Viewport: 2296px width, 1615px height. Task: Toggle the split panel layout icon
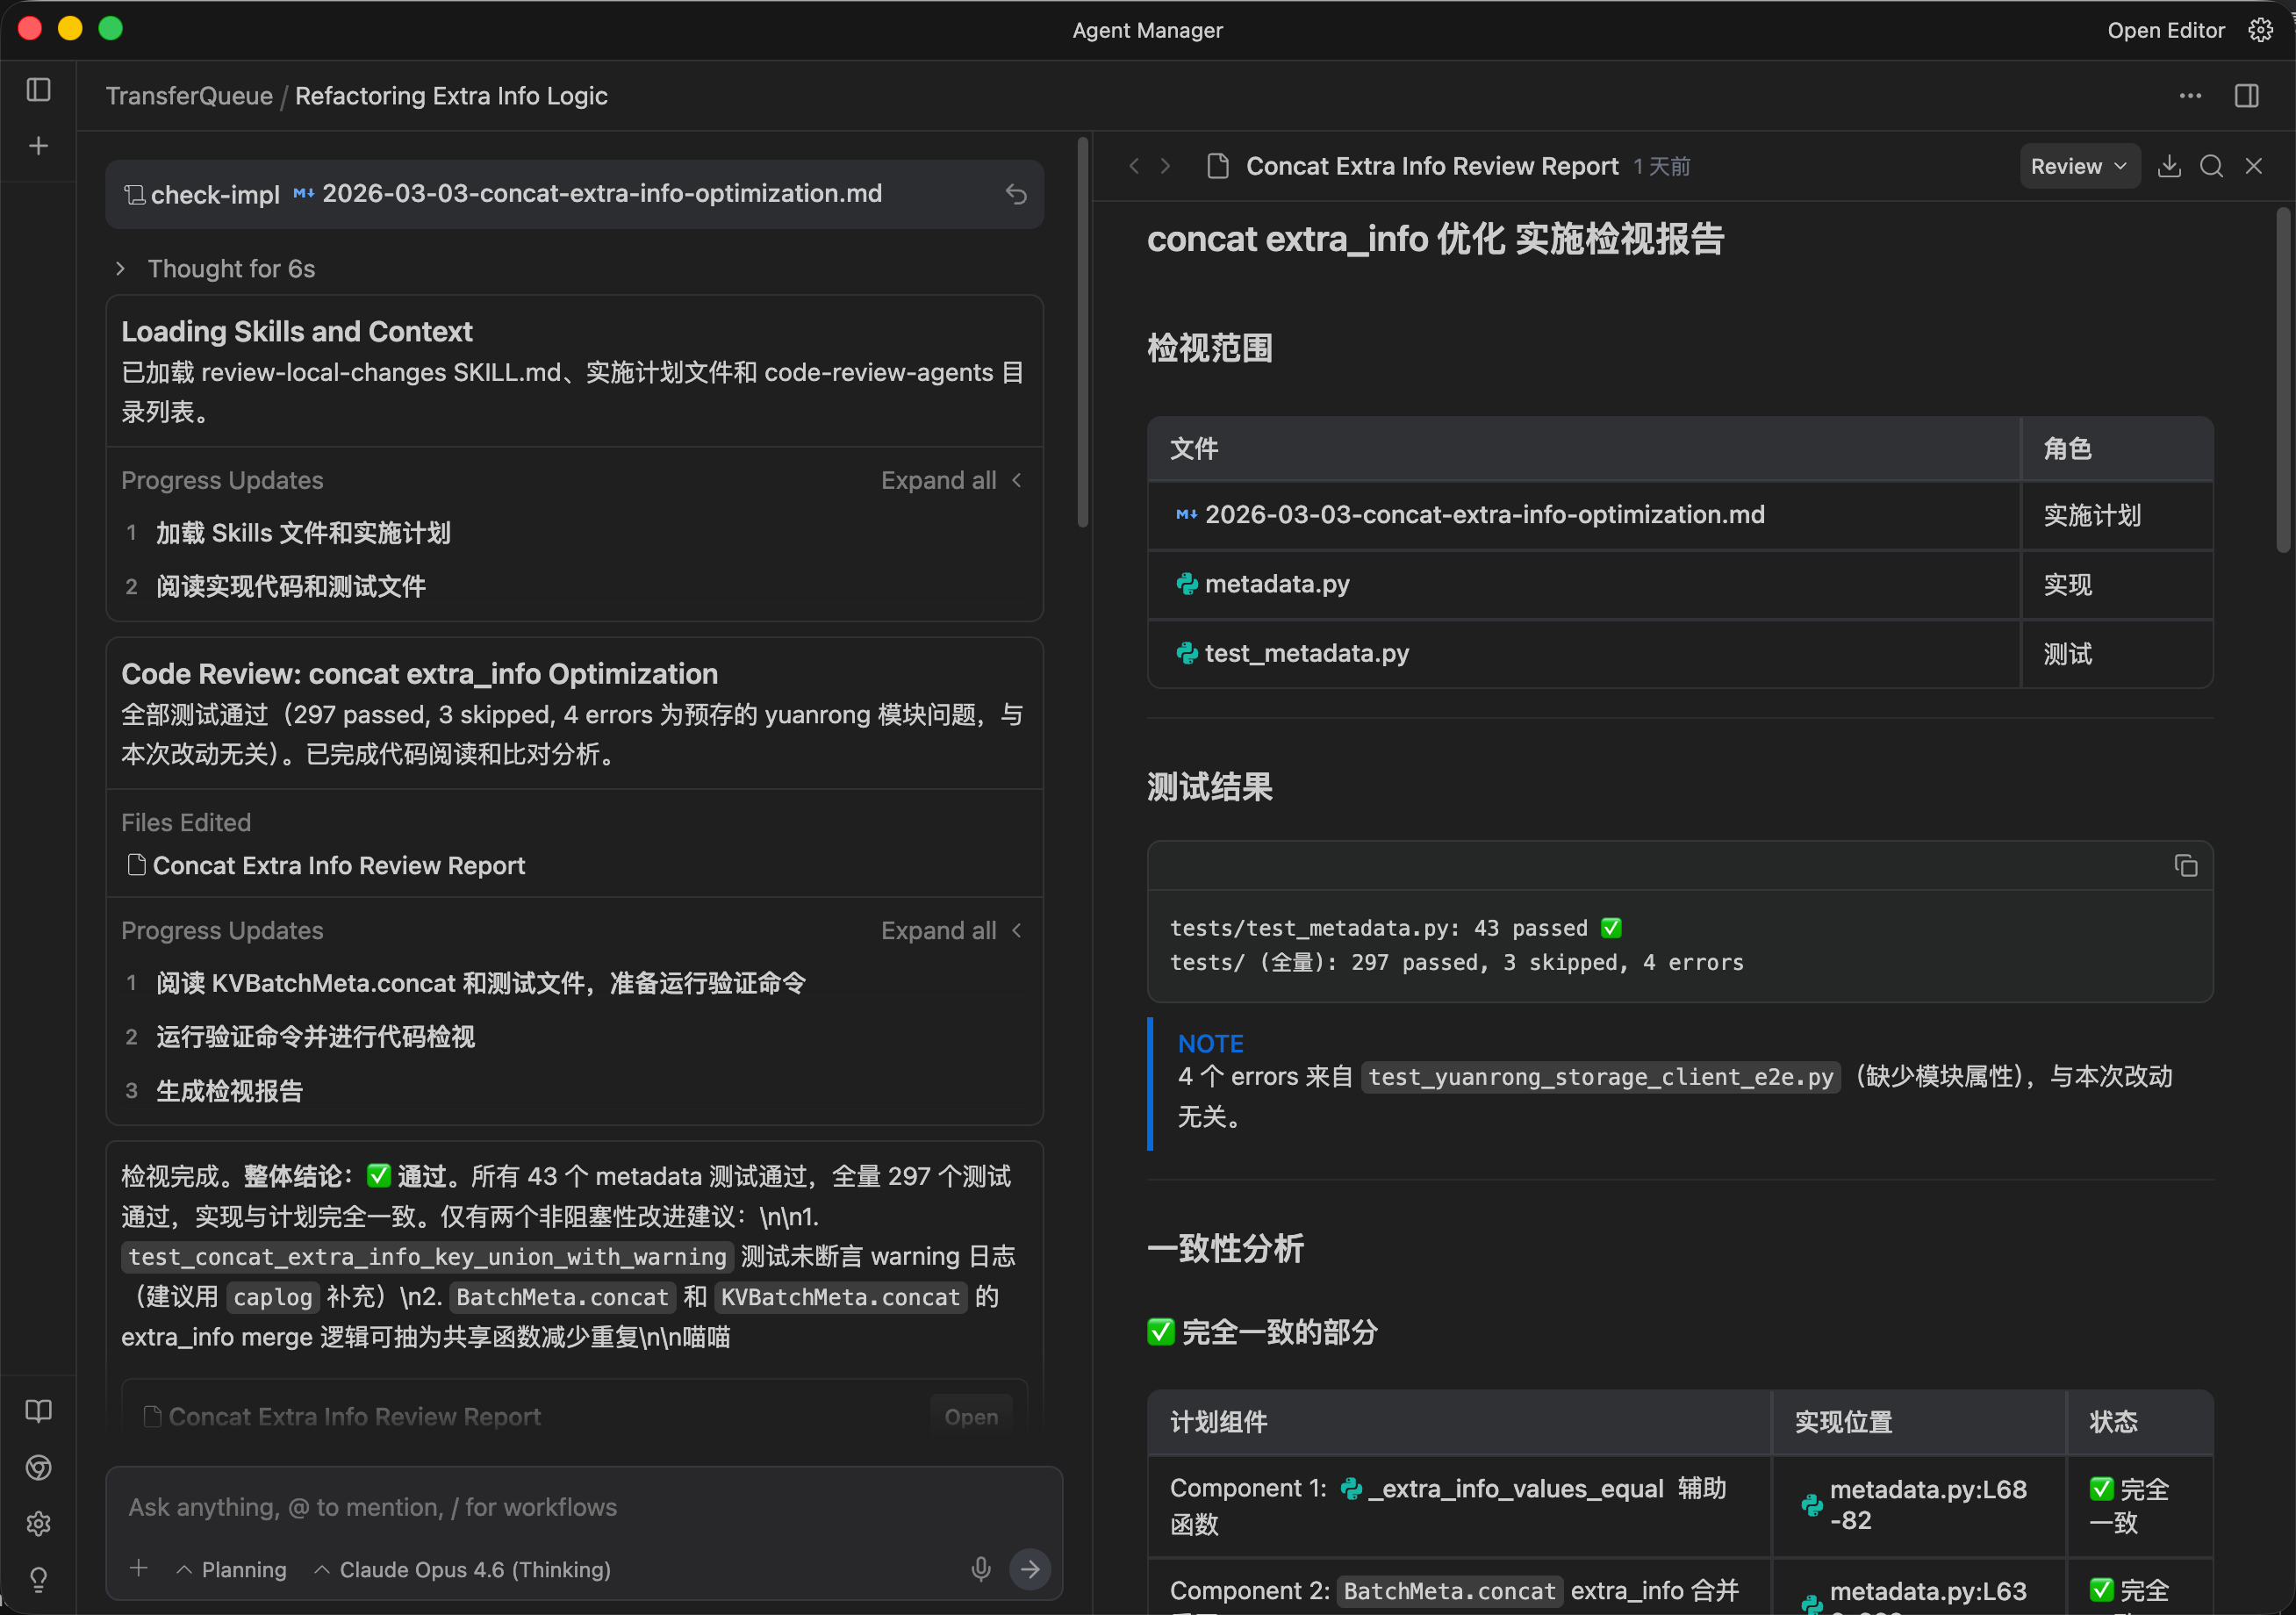[x=2245, y=96]
